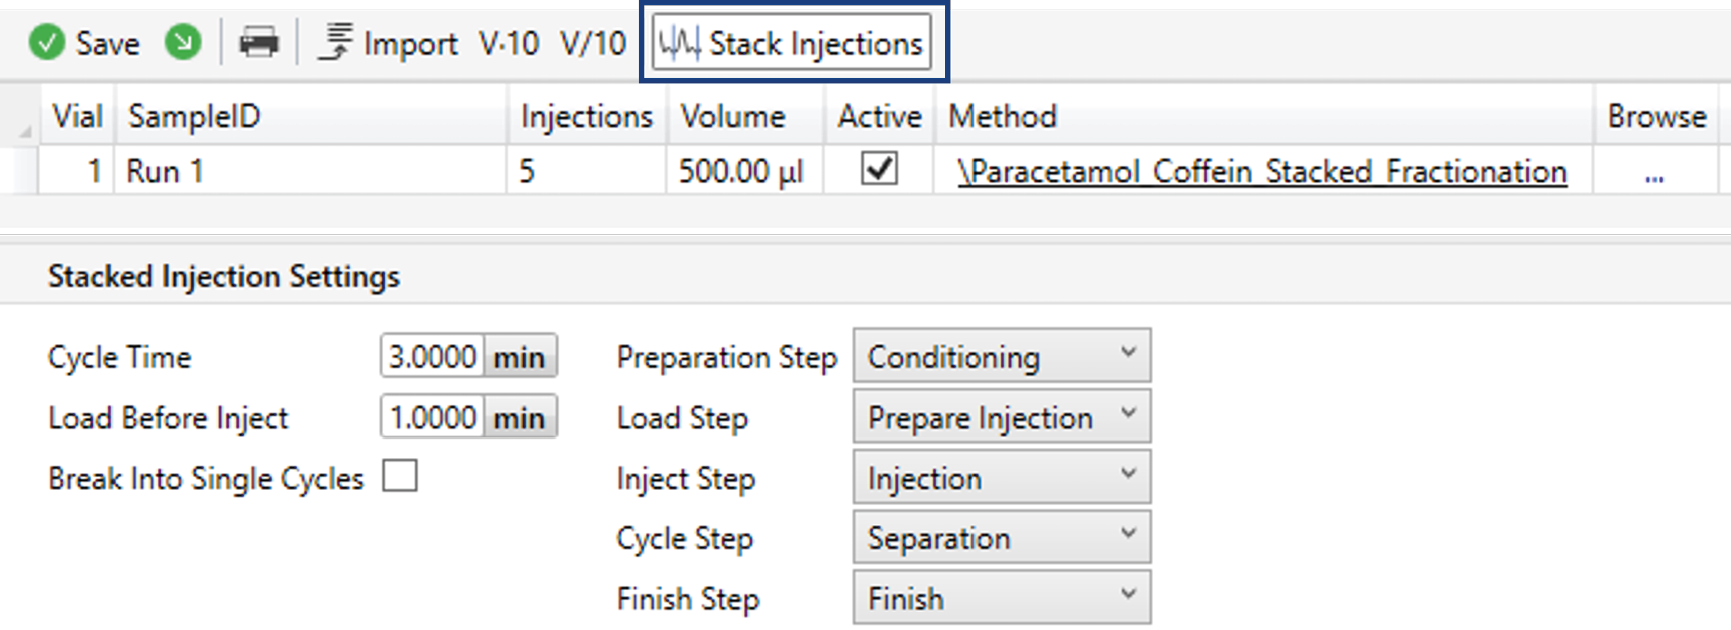
Task: Click the Volume cell showing 500.00 µl
Action: (x=742, y=170)
